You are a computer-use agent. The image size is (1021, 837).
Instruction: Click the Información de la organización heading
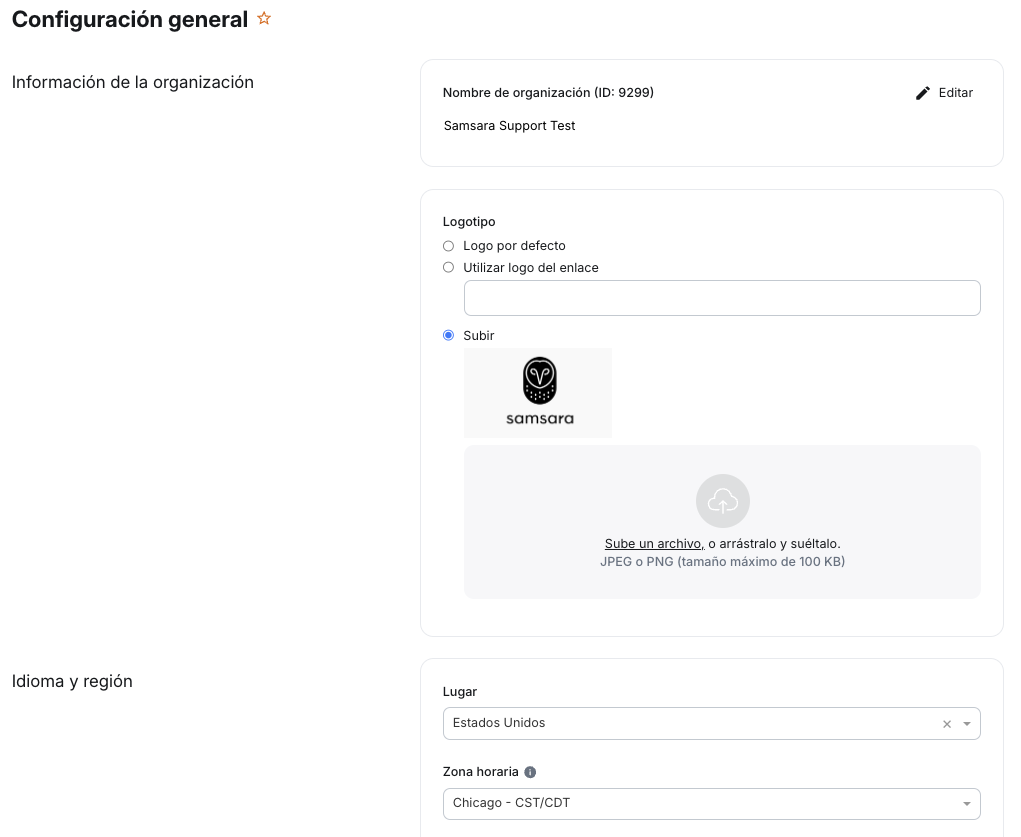coord(133,82)
